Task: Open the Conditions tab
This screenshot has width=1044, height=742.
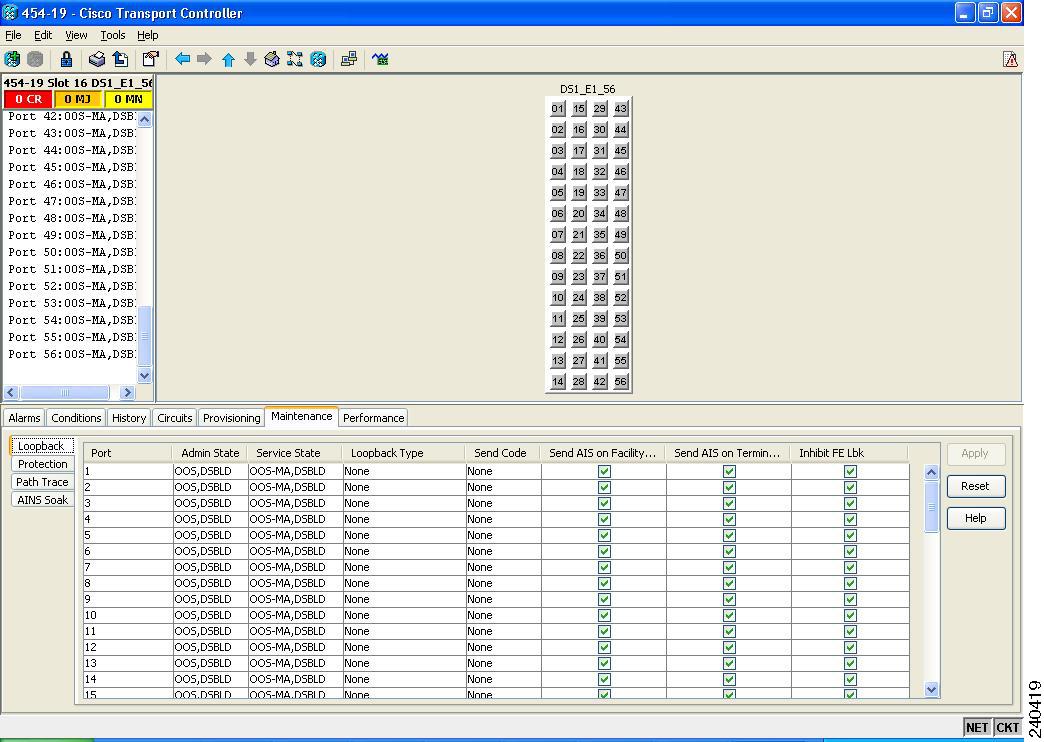Action: [76, 418]
